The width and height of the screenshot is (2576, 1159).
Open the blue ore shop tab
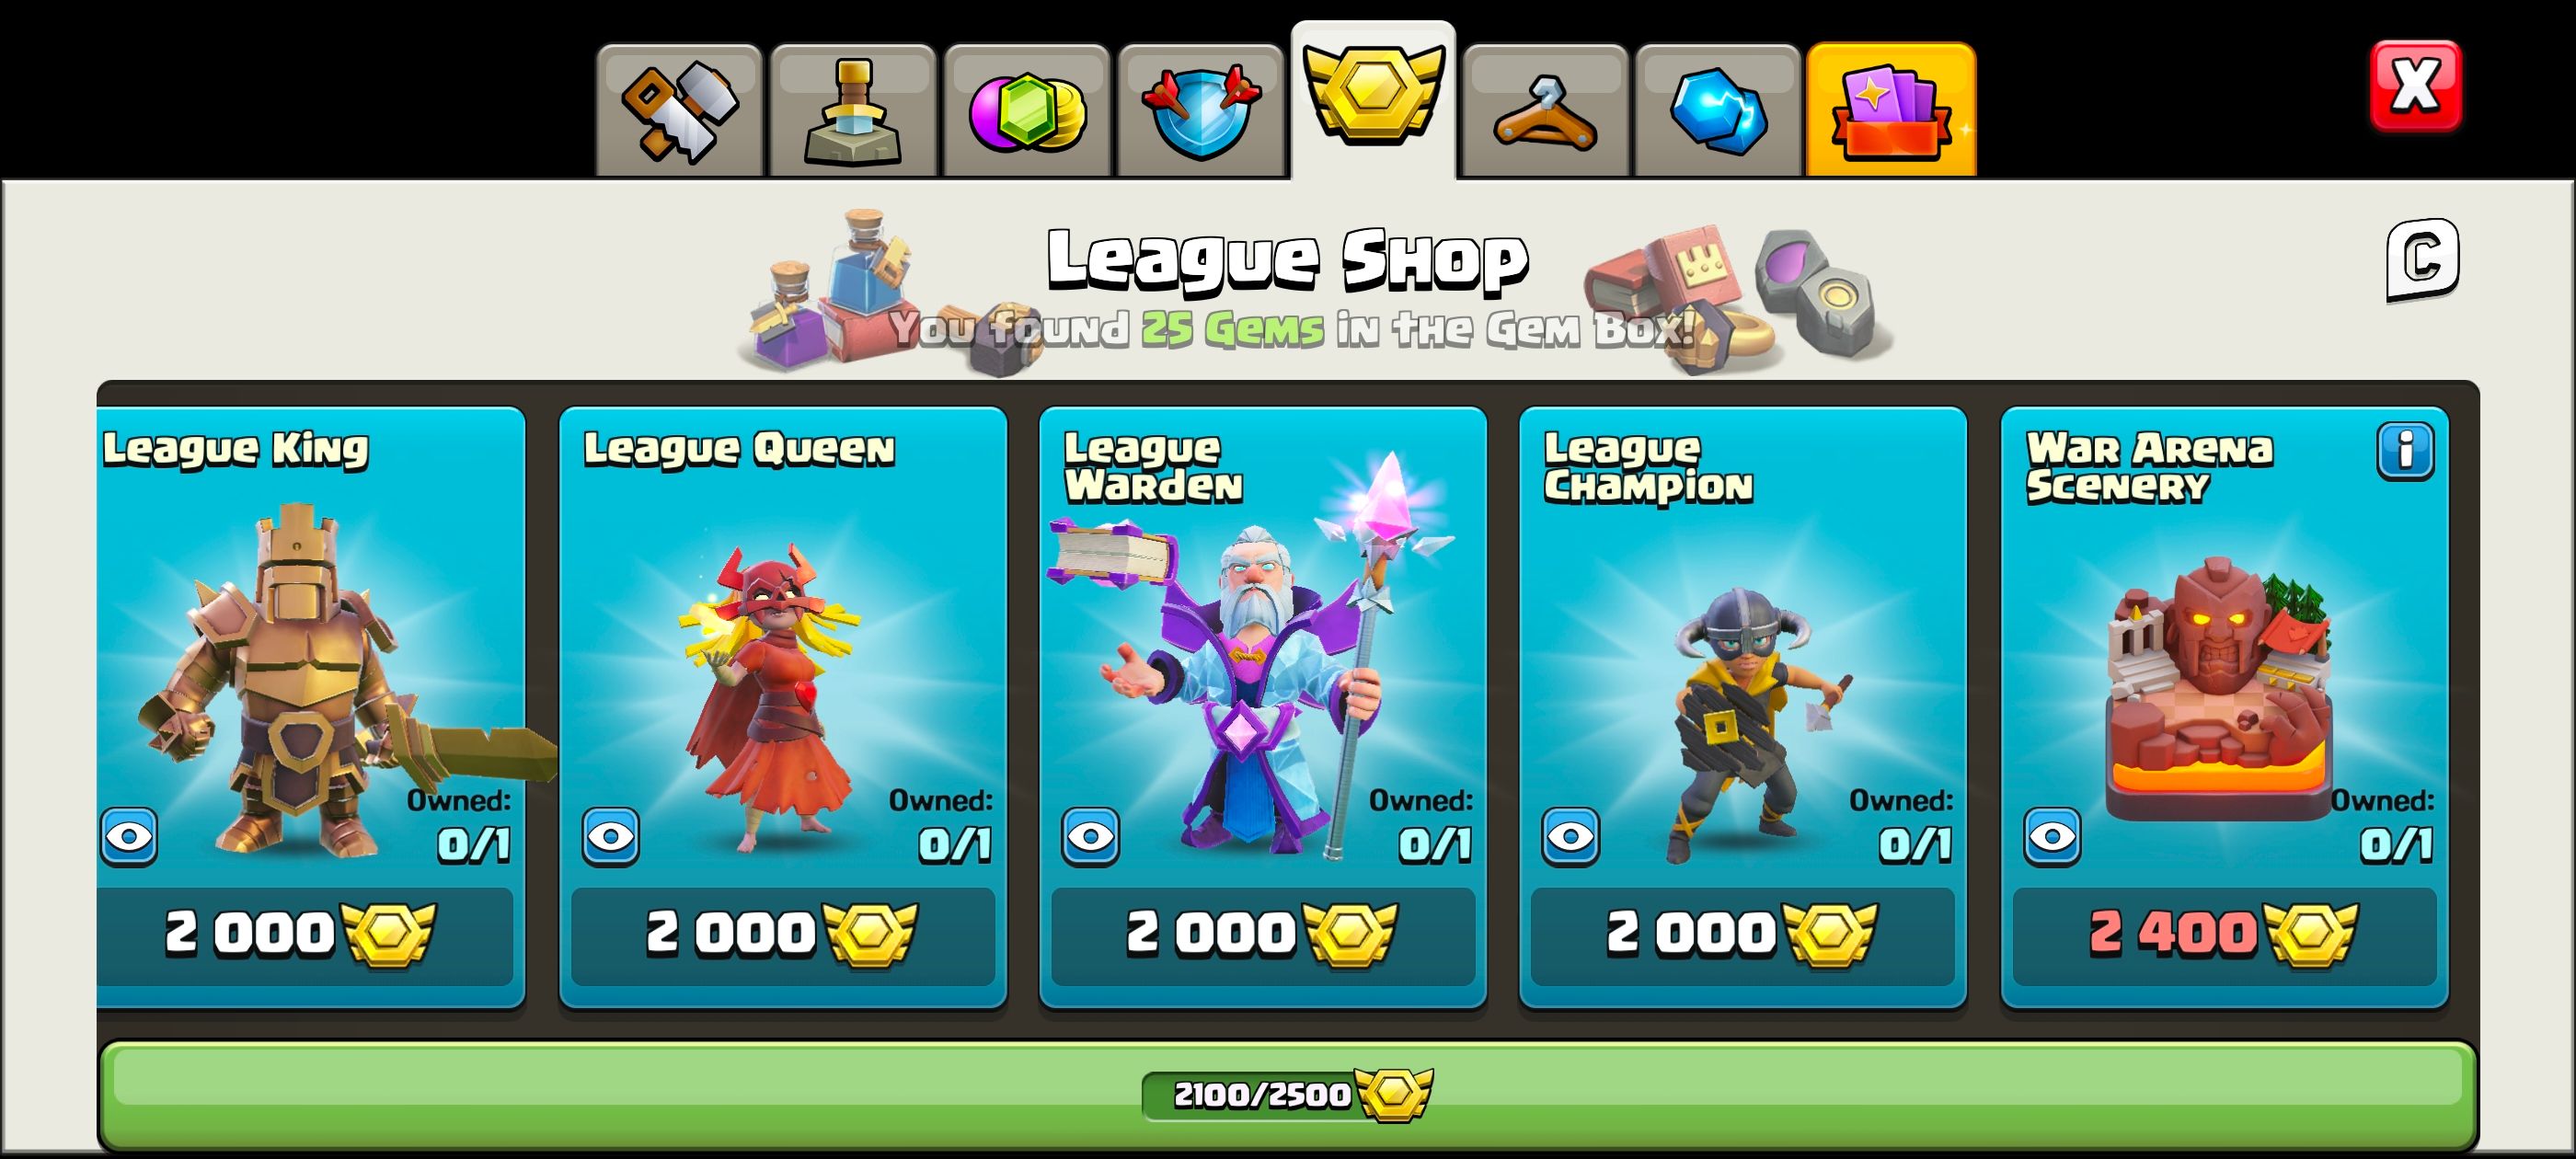1718,111
